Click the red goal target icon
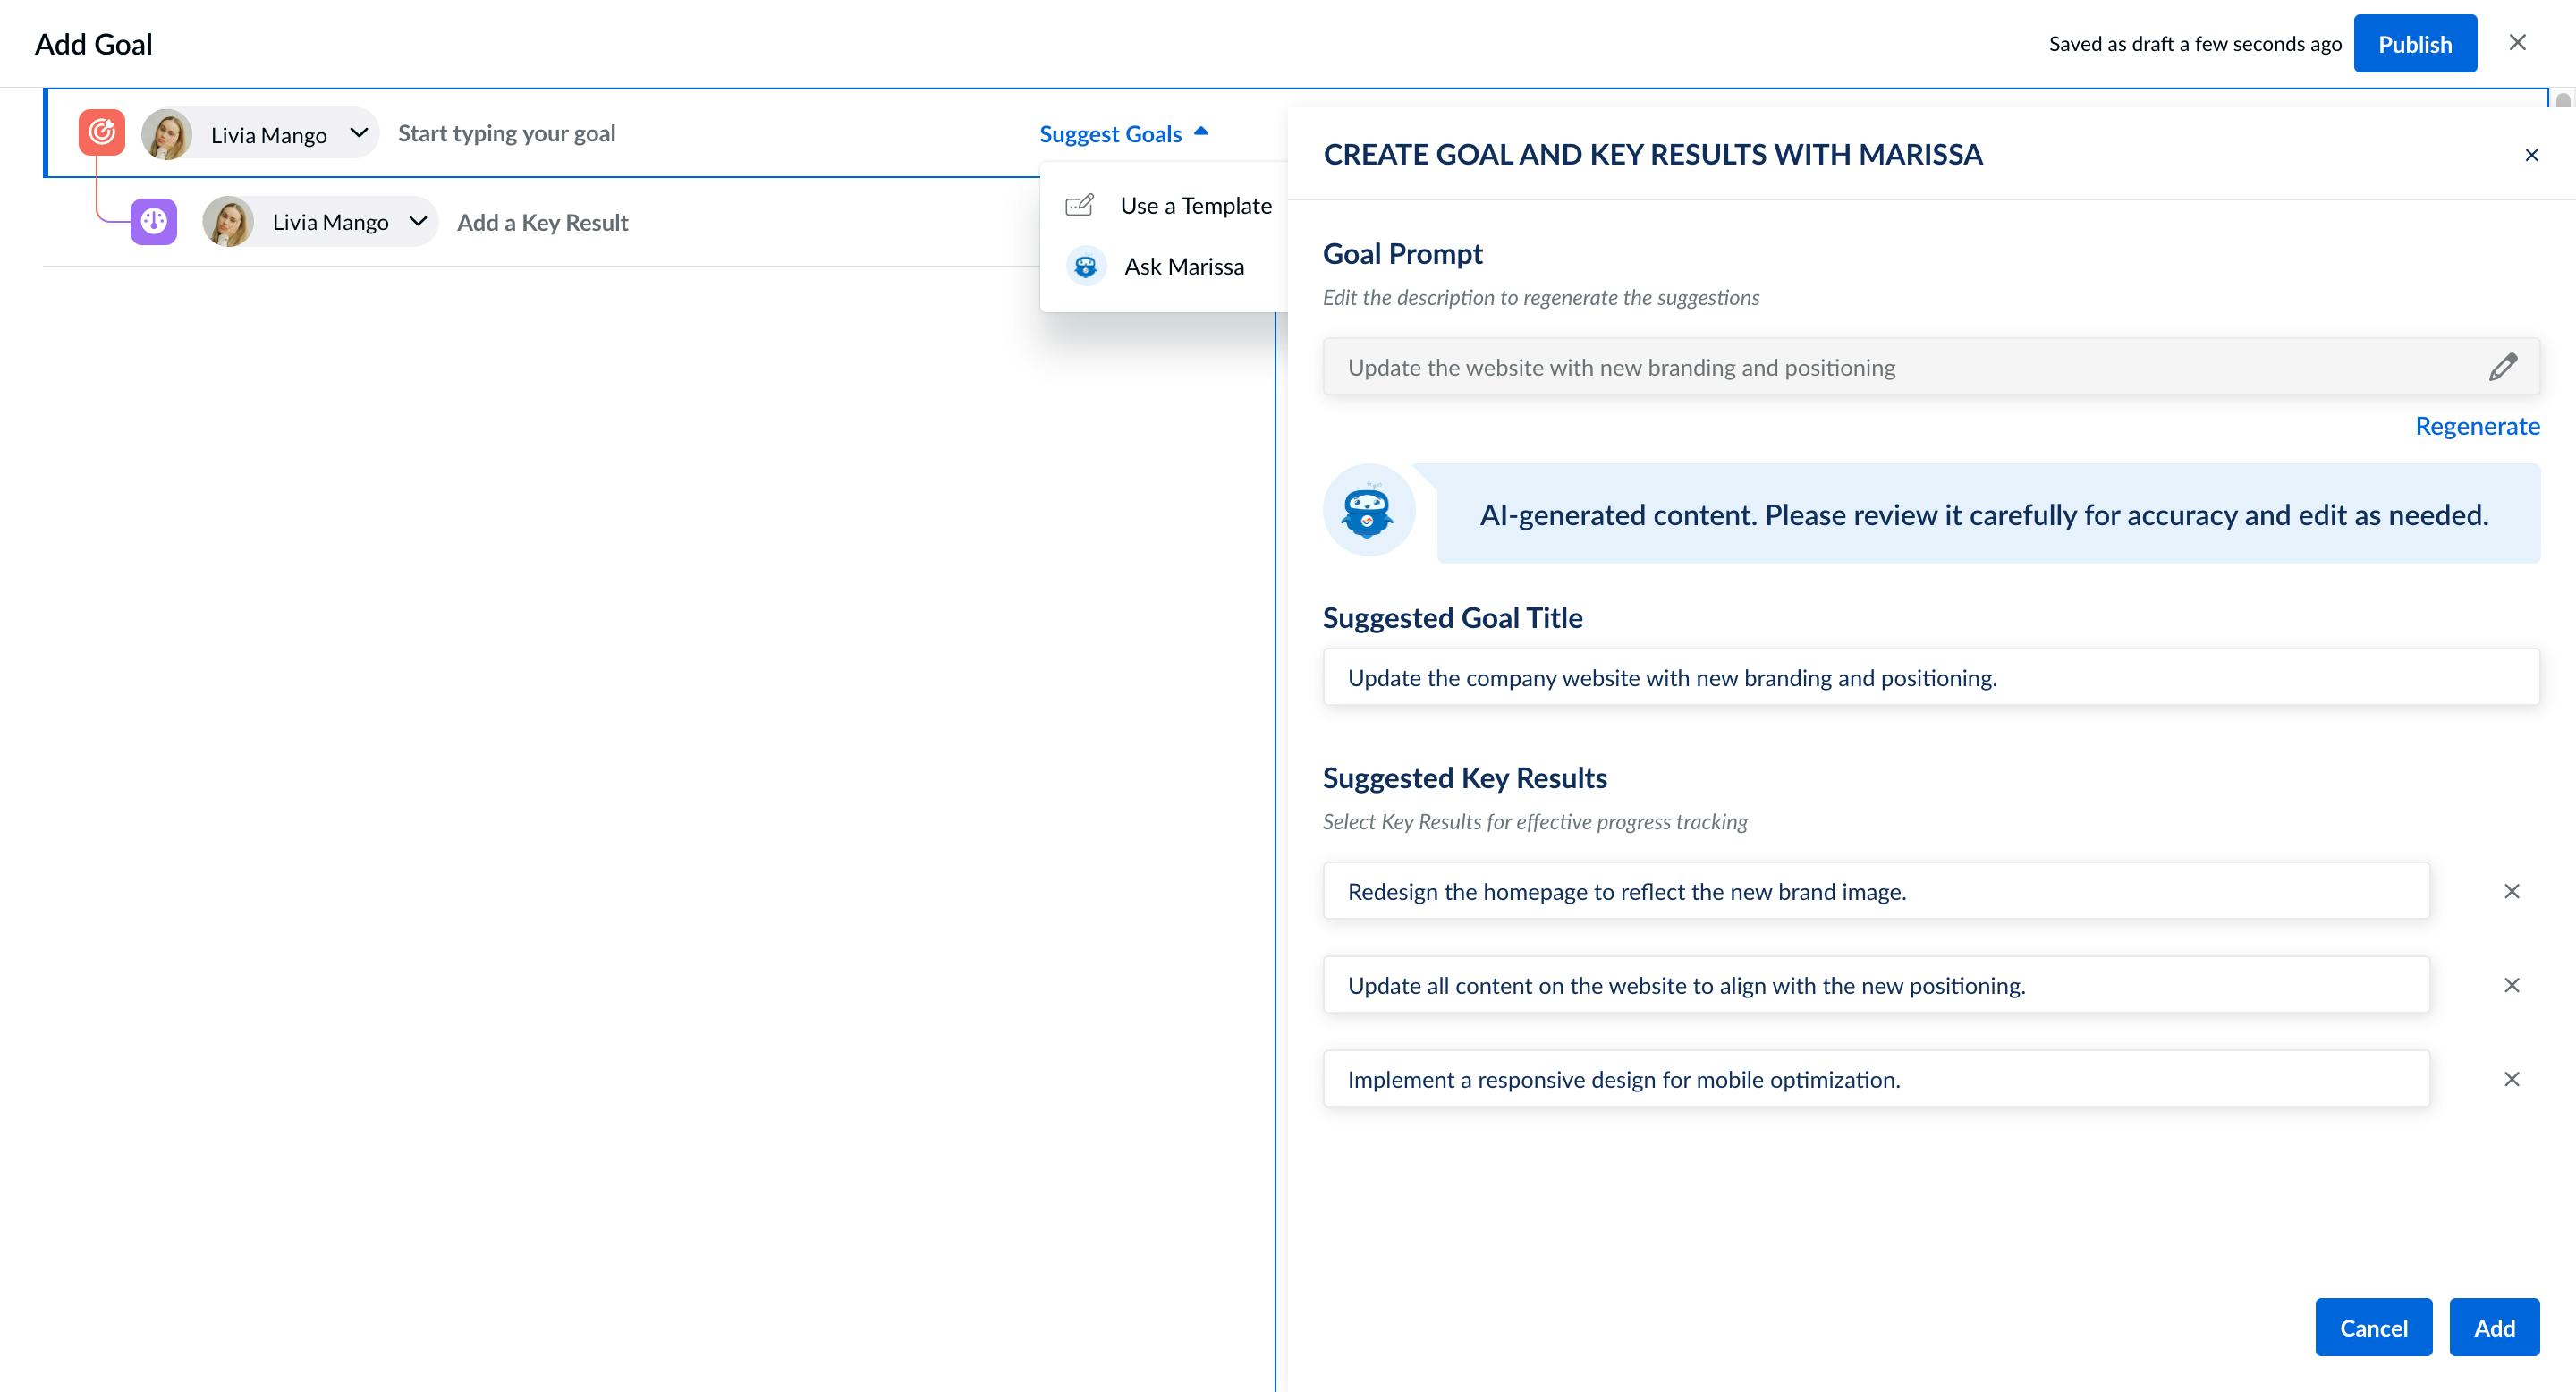This screenshot has height=1392, width=2576. (101, 132)
